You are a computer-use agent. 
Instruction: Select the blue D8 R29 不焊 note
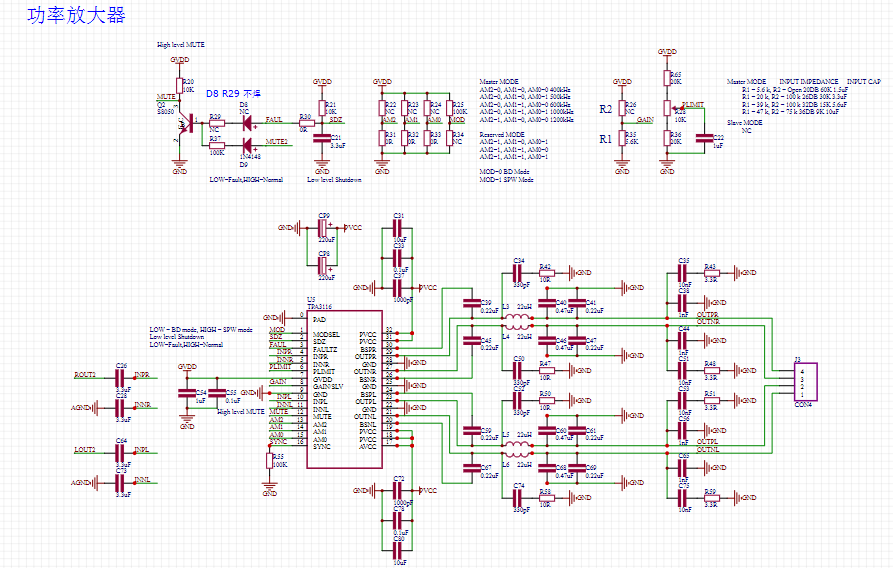click(234, 93)
